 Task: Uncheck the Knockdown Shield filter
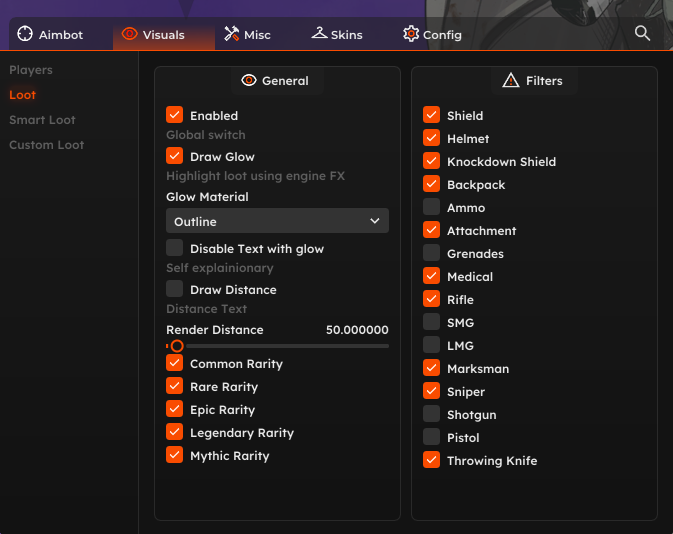(x=432, y=161)
